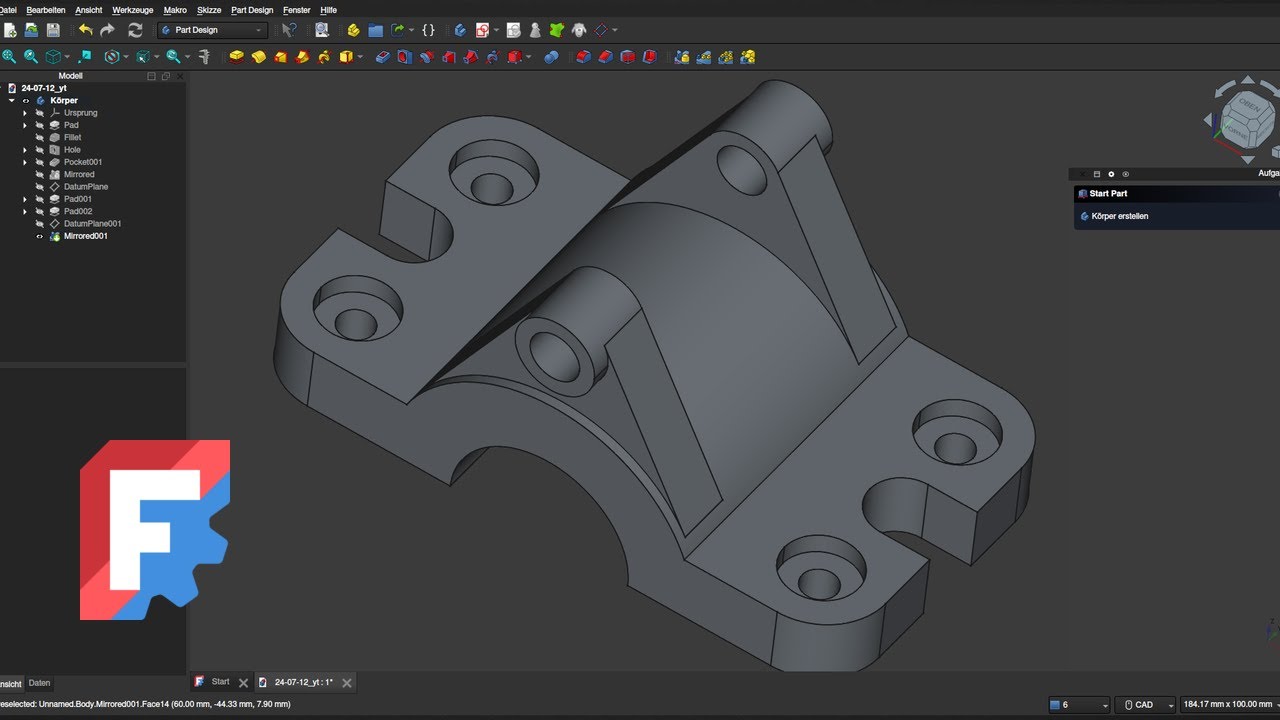Click the Fillet tool icon
Viewport: 1280px width, 720px height.
pyautogui.click(x=583, y=57)
